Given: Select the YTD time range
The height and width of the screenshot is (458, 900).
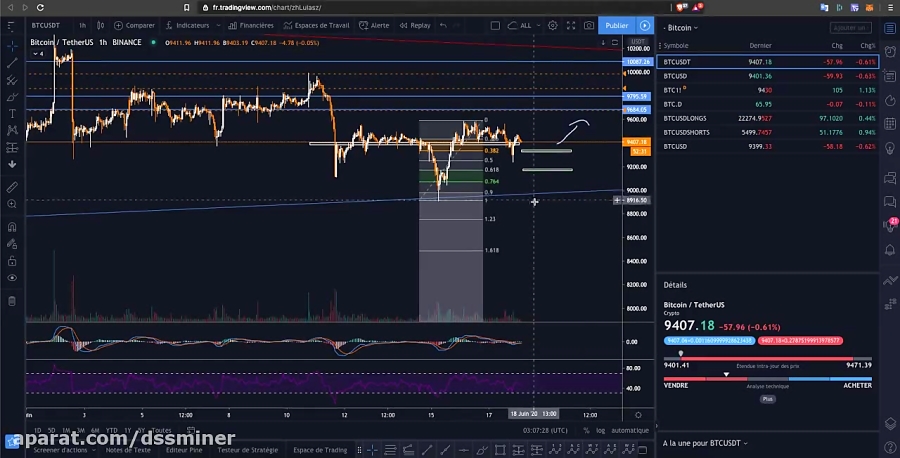Looking at the screenshot, I should tap(112, 430).
